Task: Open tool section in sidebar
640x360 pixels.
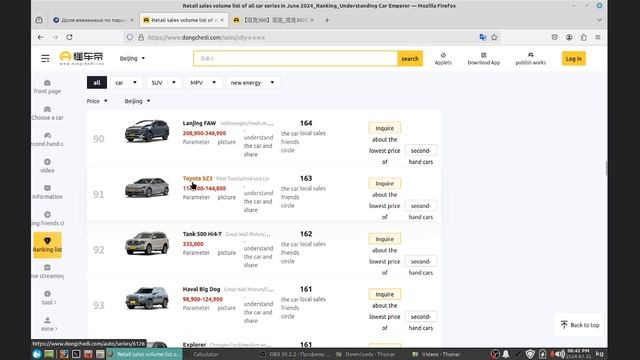Action: (x=48, y=298)
